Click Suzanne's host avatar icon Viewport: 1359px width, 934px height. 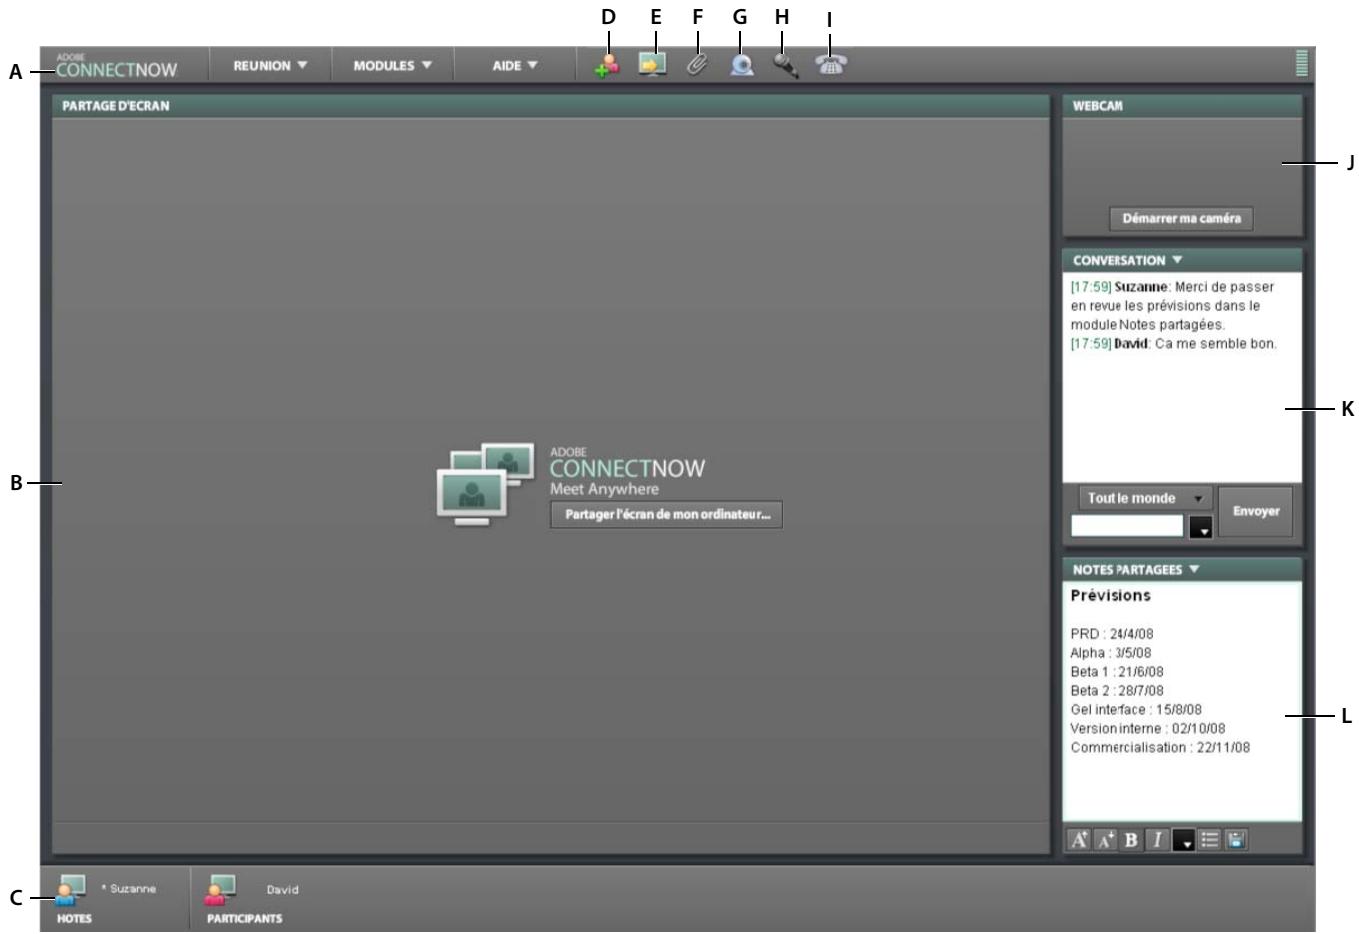click(72, 889)
